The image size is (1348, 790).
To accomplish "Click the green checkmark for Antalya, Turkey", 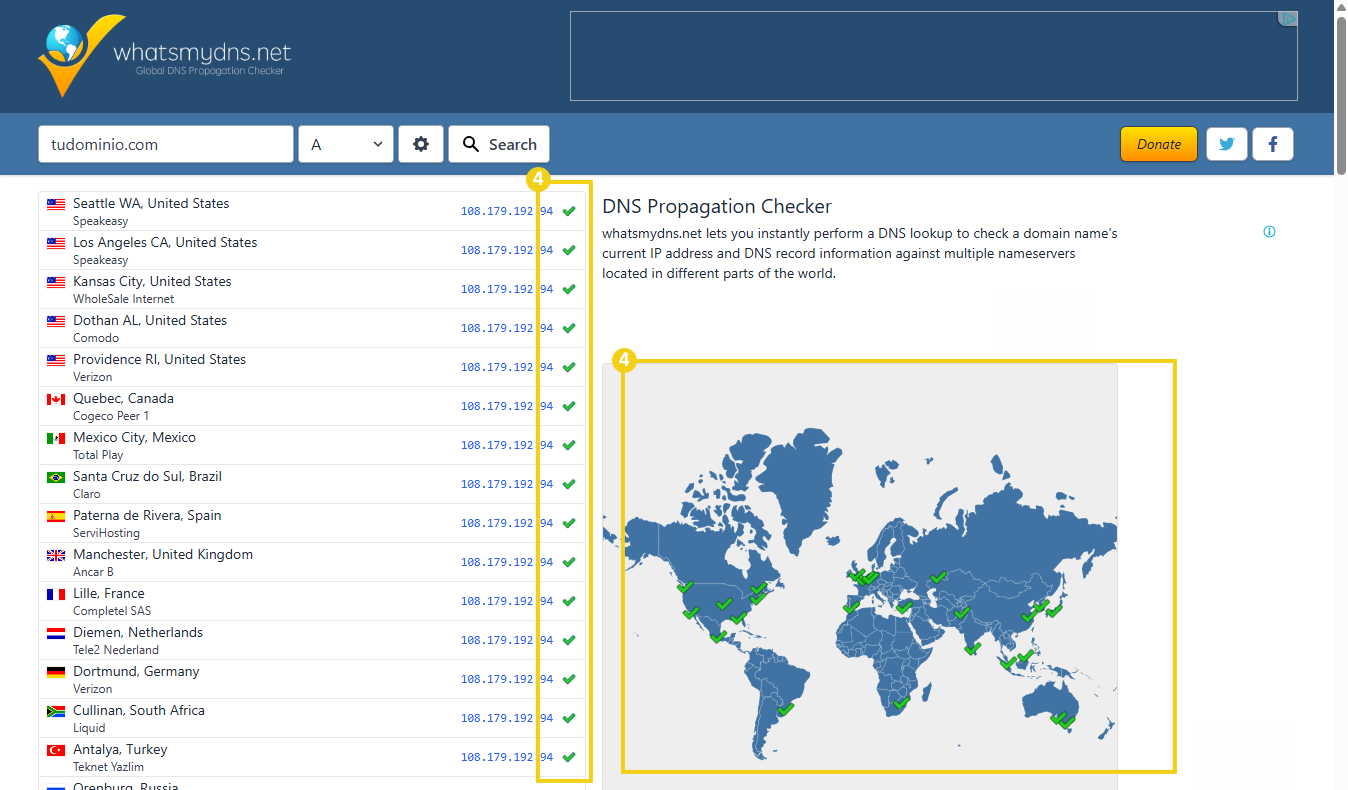I will 569,757.
